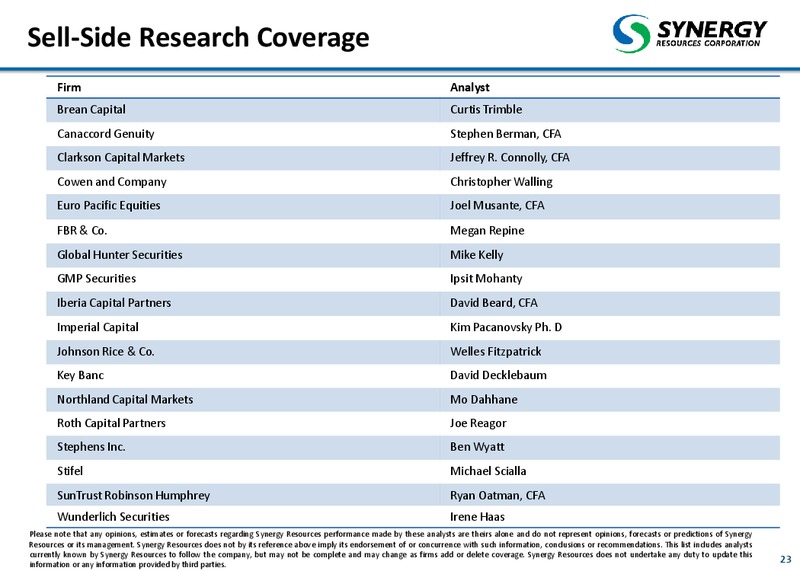This screenshot has height=571, width=800.
Task: Click analyst name 'Megan Repine'
Action: coord(487,231)
